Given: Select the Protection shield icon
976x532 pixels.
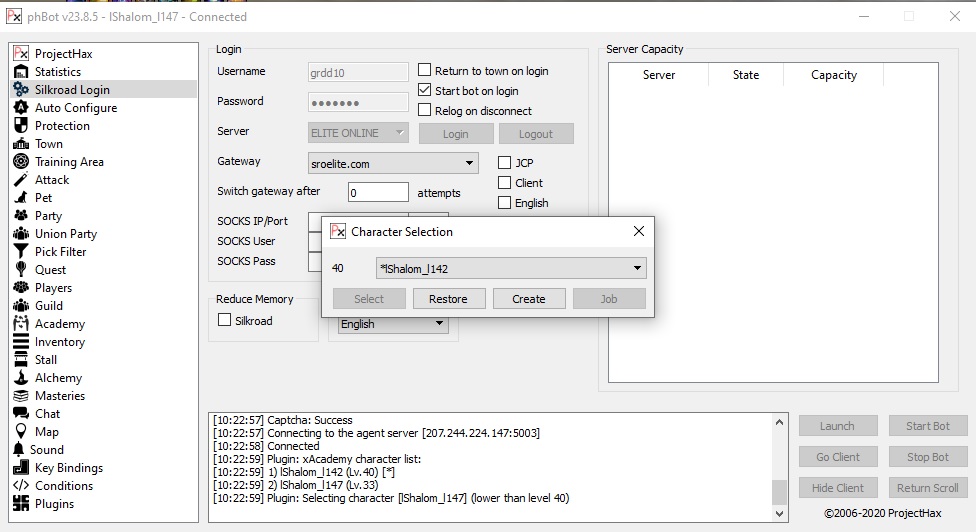Looking at the screenshot, I should pyautogui.click(x=21, y=126).
